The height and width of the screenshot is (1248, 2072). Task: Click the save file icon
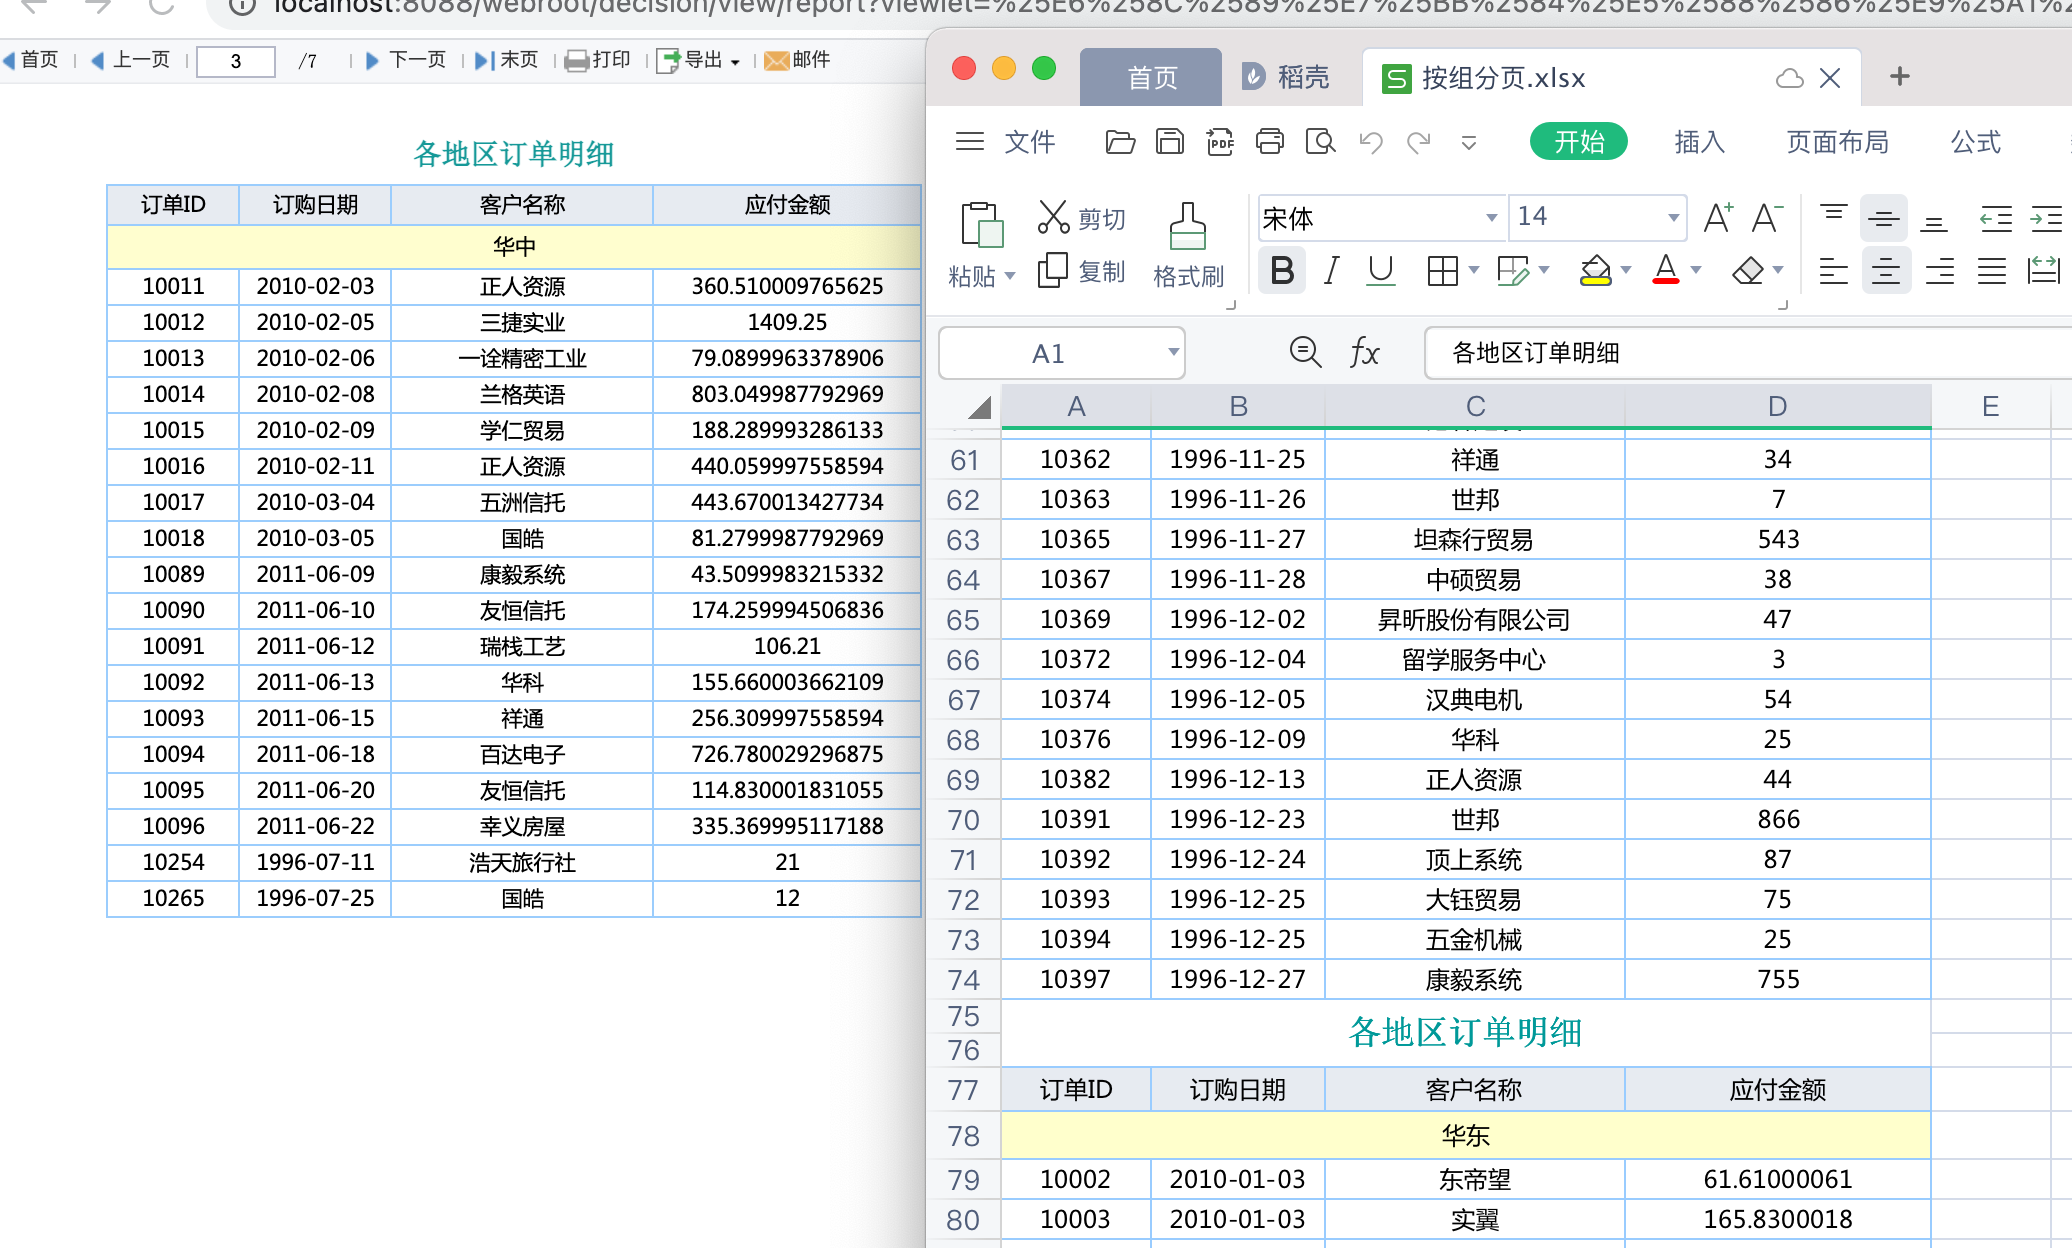(1169, 142)
